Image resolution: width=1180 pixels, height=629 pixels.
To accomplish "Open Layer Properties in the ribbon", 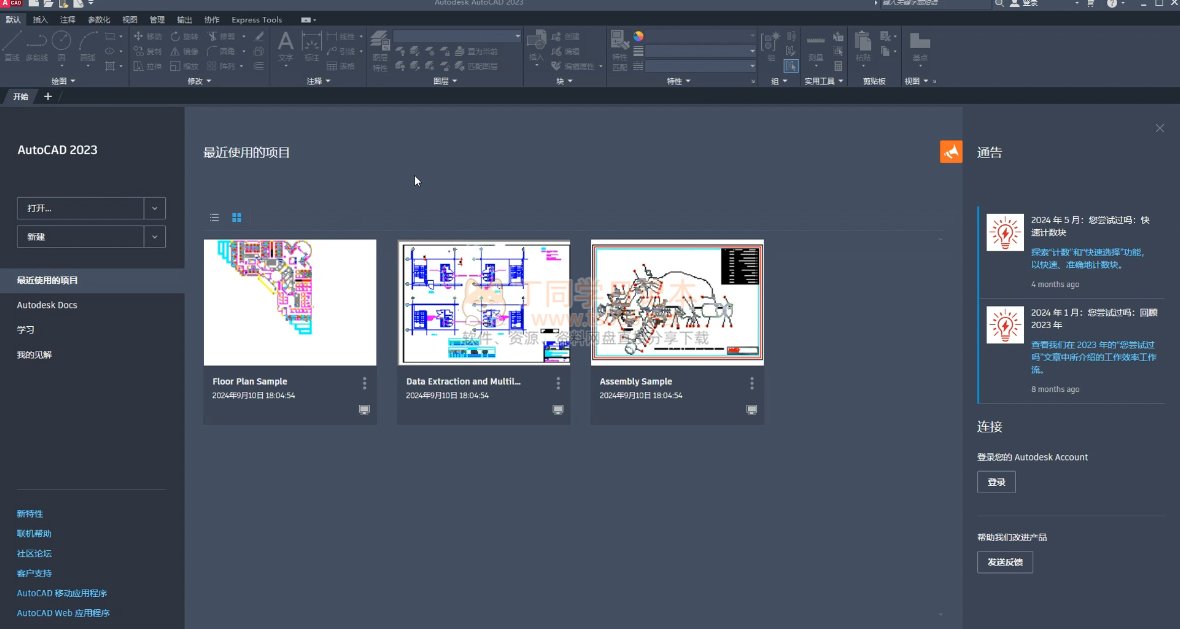I will pyautogui.click(x=380, y=47).
